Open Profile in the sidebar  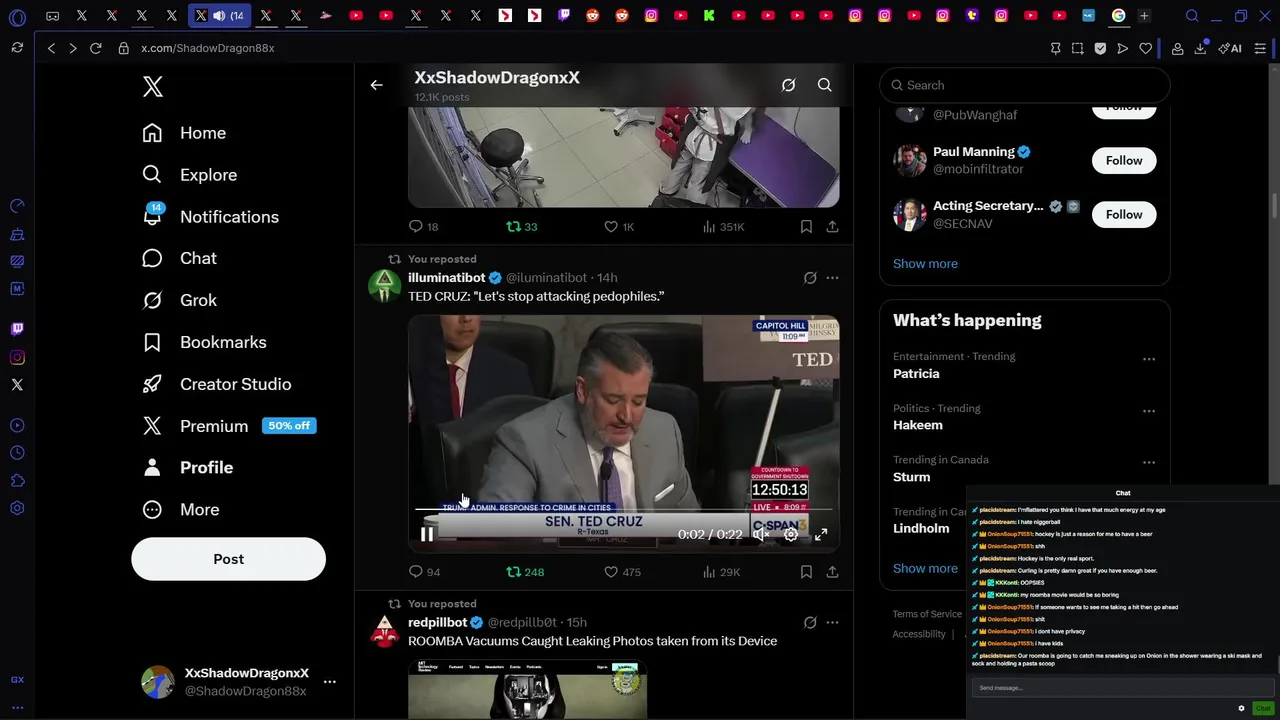tap(188, 468)
